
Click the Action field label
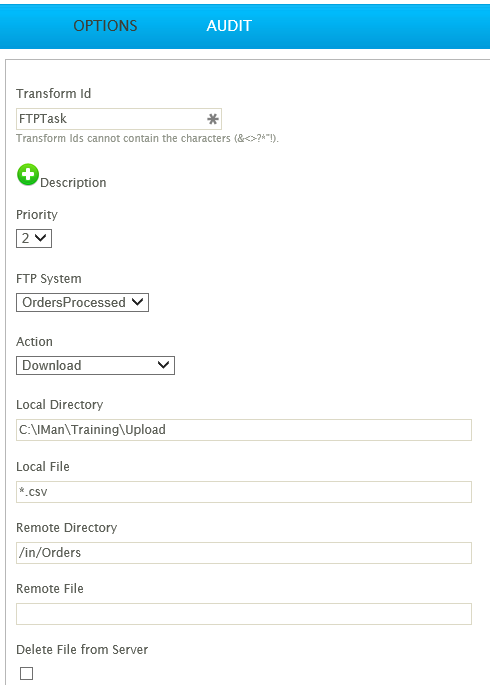click(35, 342)
